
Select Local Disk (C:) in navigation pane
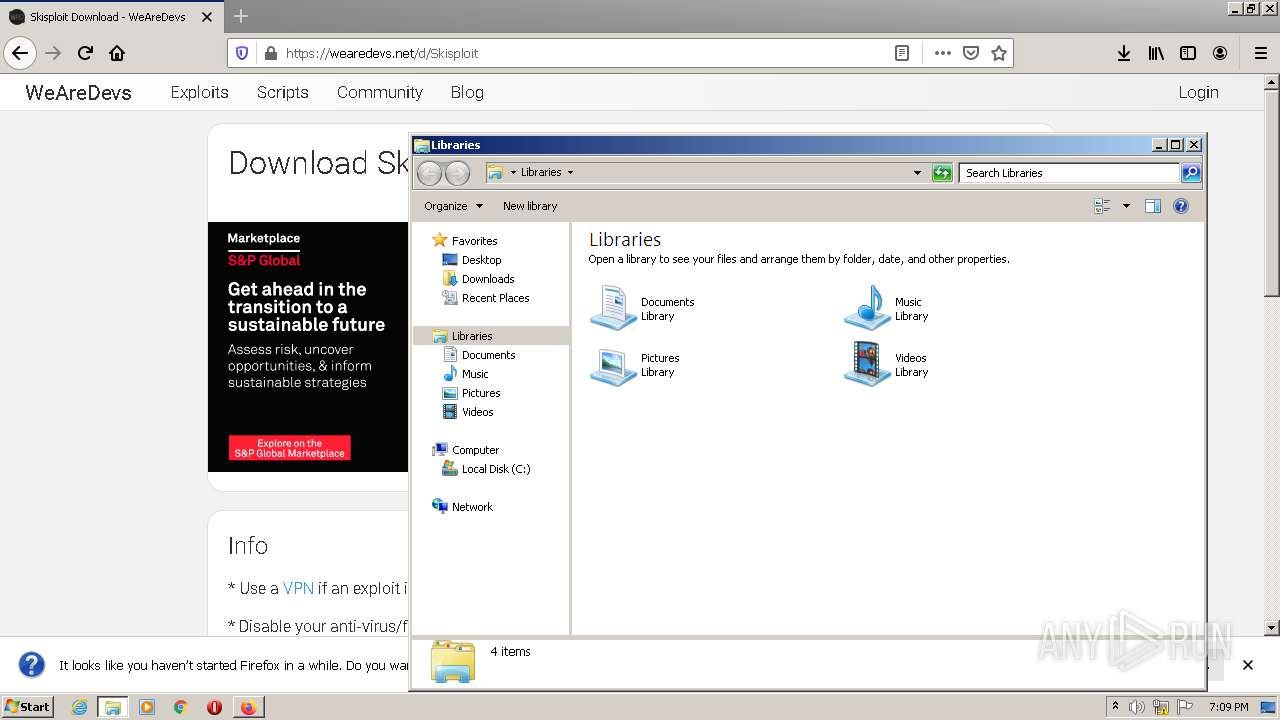[x=496, y=469]
